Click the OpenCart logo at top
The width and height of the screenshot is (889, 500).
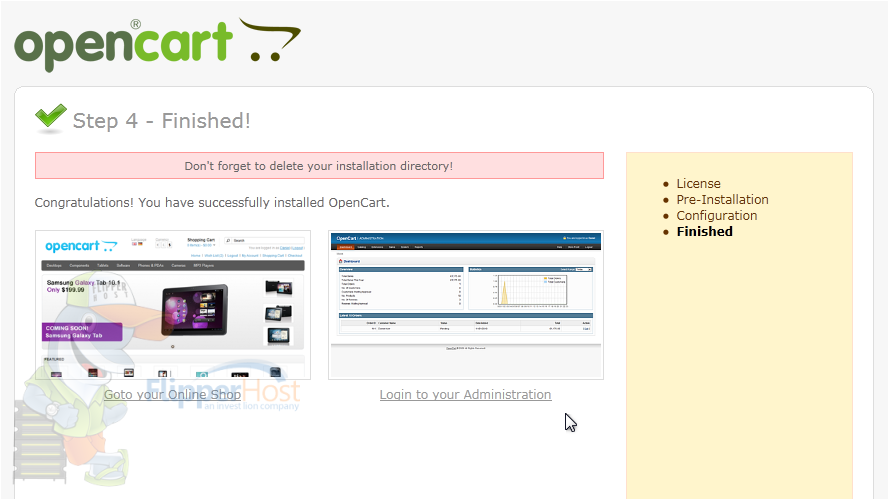click(157, 45)
